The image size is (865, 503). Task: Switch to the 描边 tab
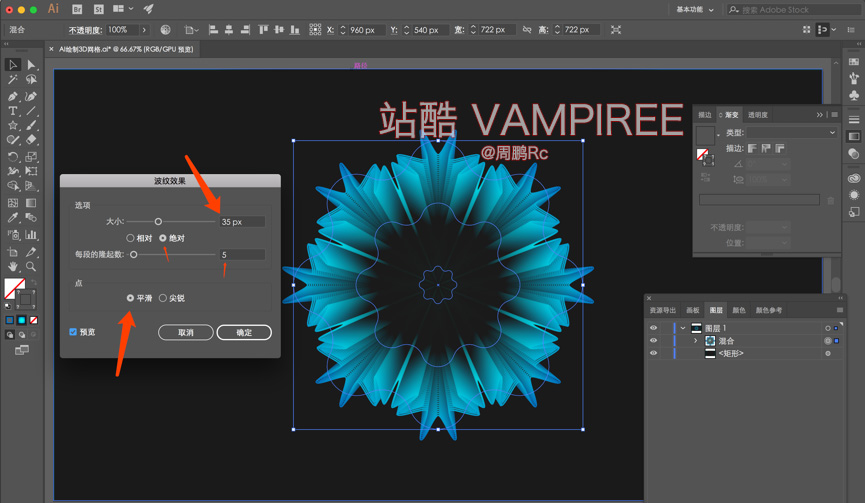click(x=705, y=115)
